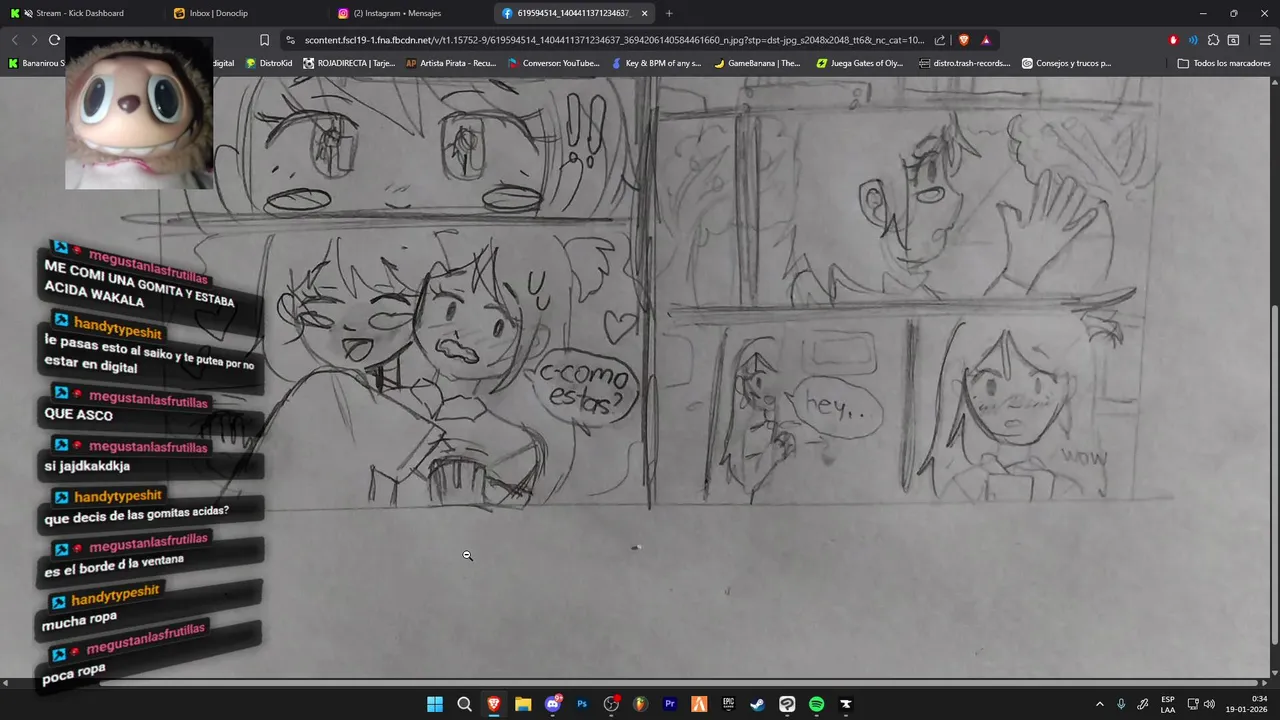1280x720 pixels.
Task: Open the Juega Gates of Olympus bookmark
Action: (x=860, y=63)
